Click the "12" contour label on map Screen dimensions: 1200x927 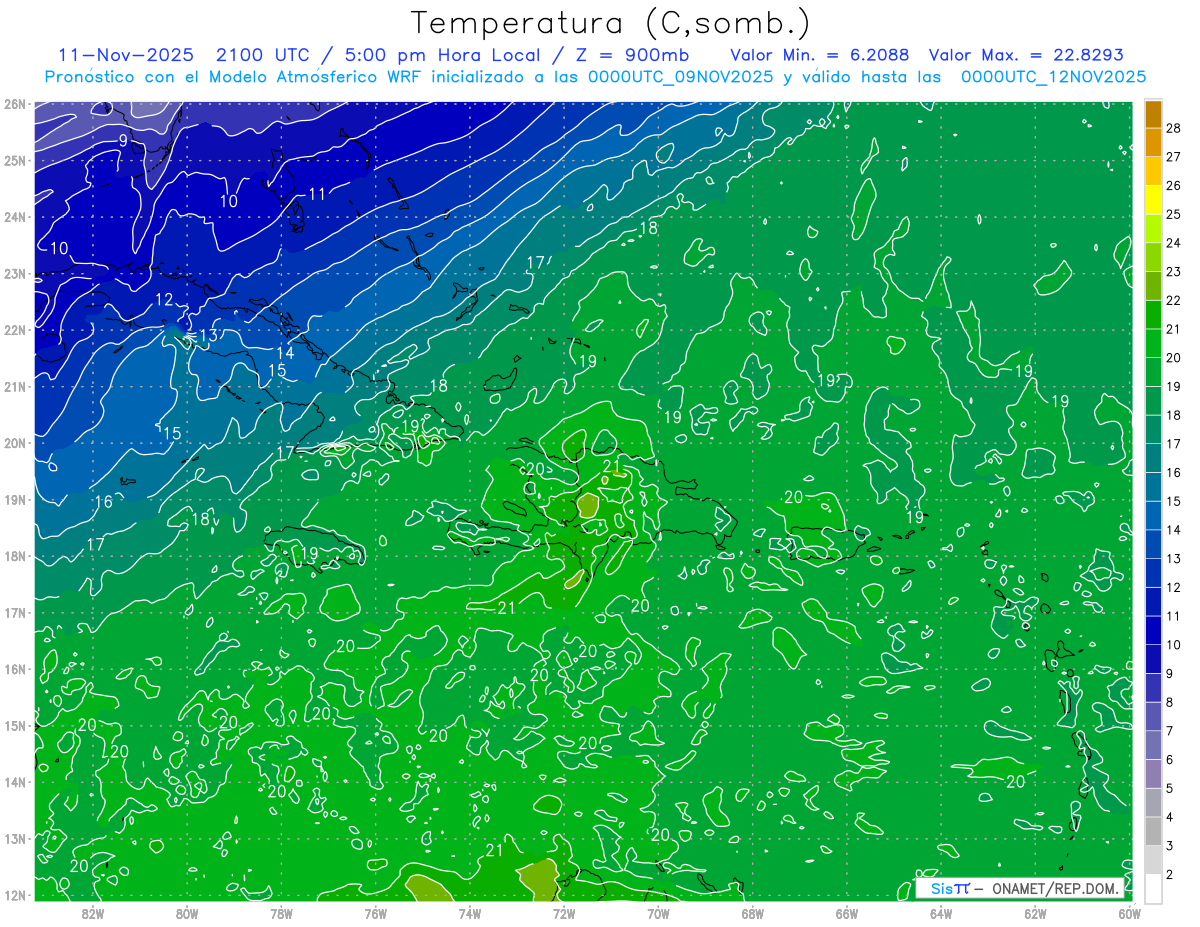tap(164, 300)
